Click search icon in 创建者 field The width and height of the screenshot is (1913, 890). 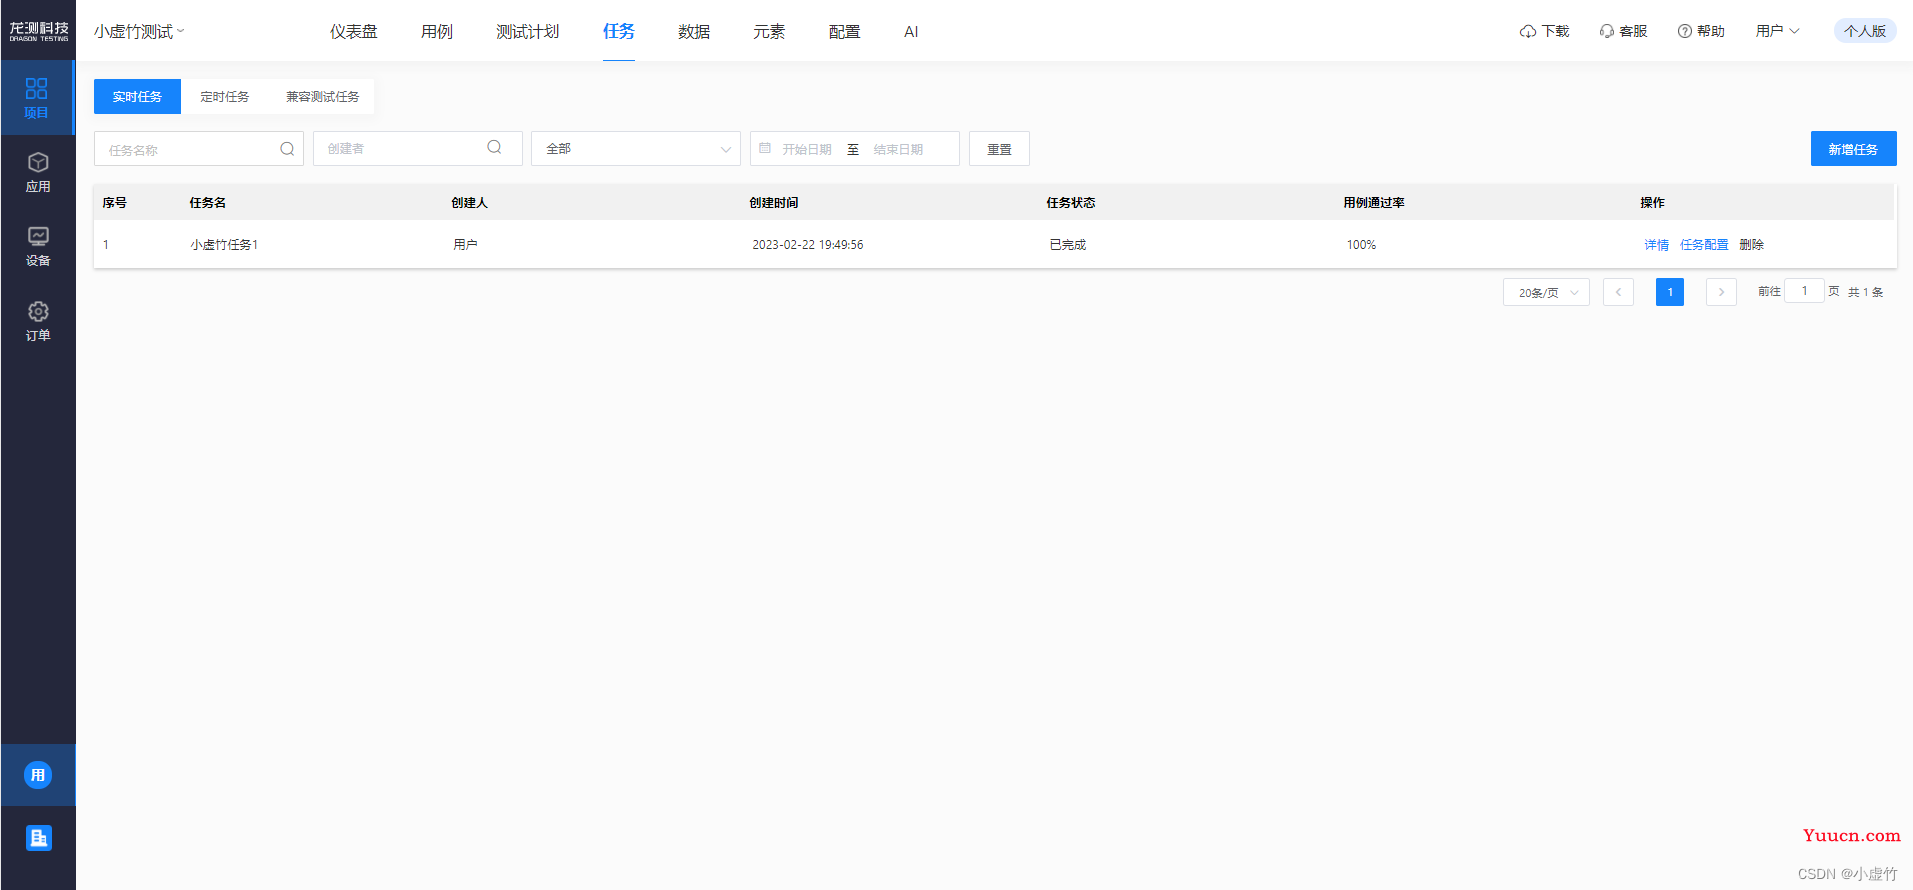[494, 148]
